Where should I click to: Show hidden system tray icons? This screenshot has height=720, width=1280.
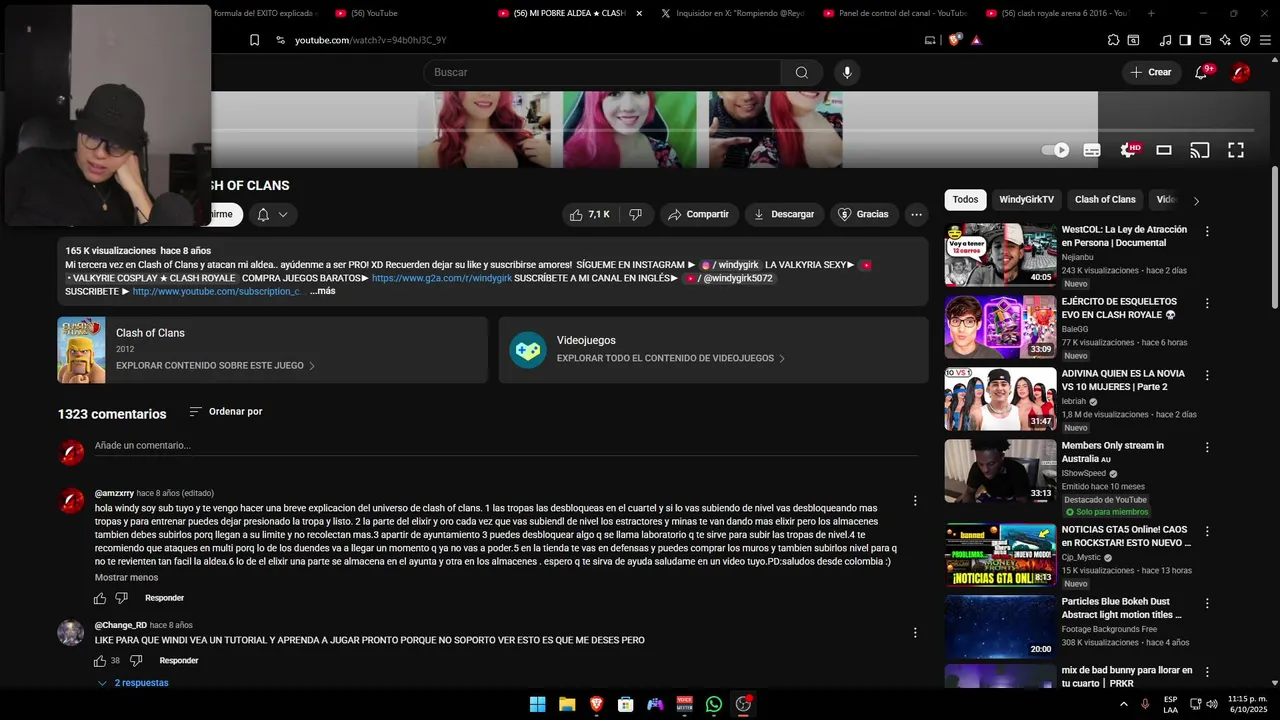[1123, 704]
